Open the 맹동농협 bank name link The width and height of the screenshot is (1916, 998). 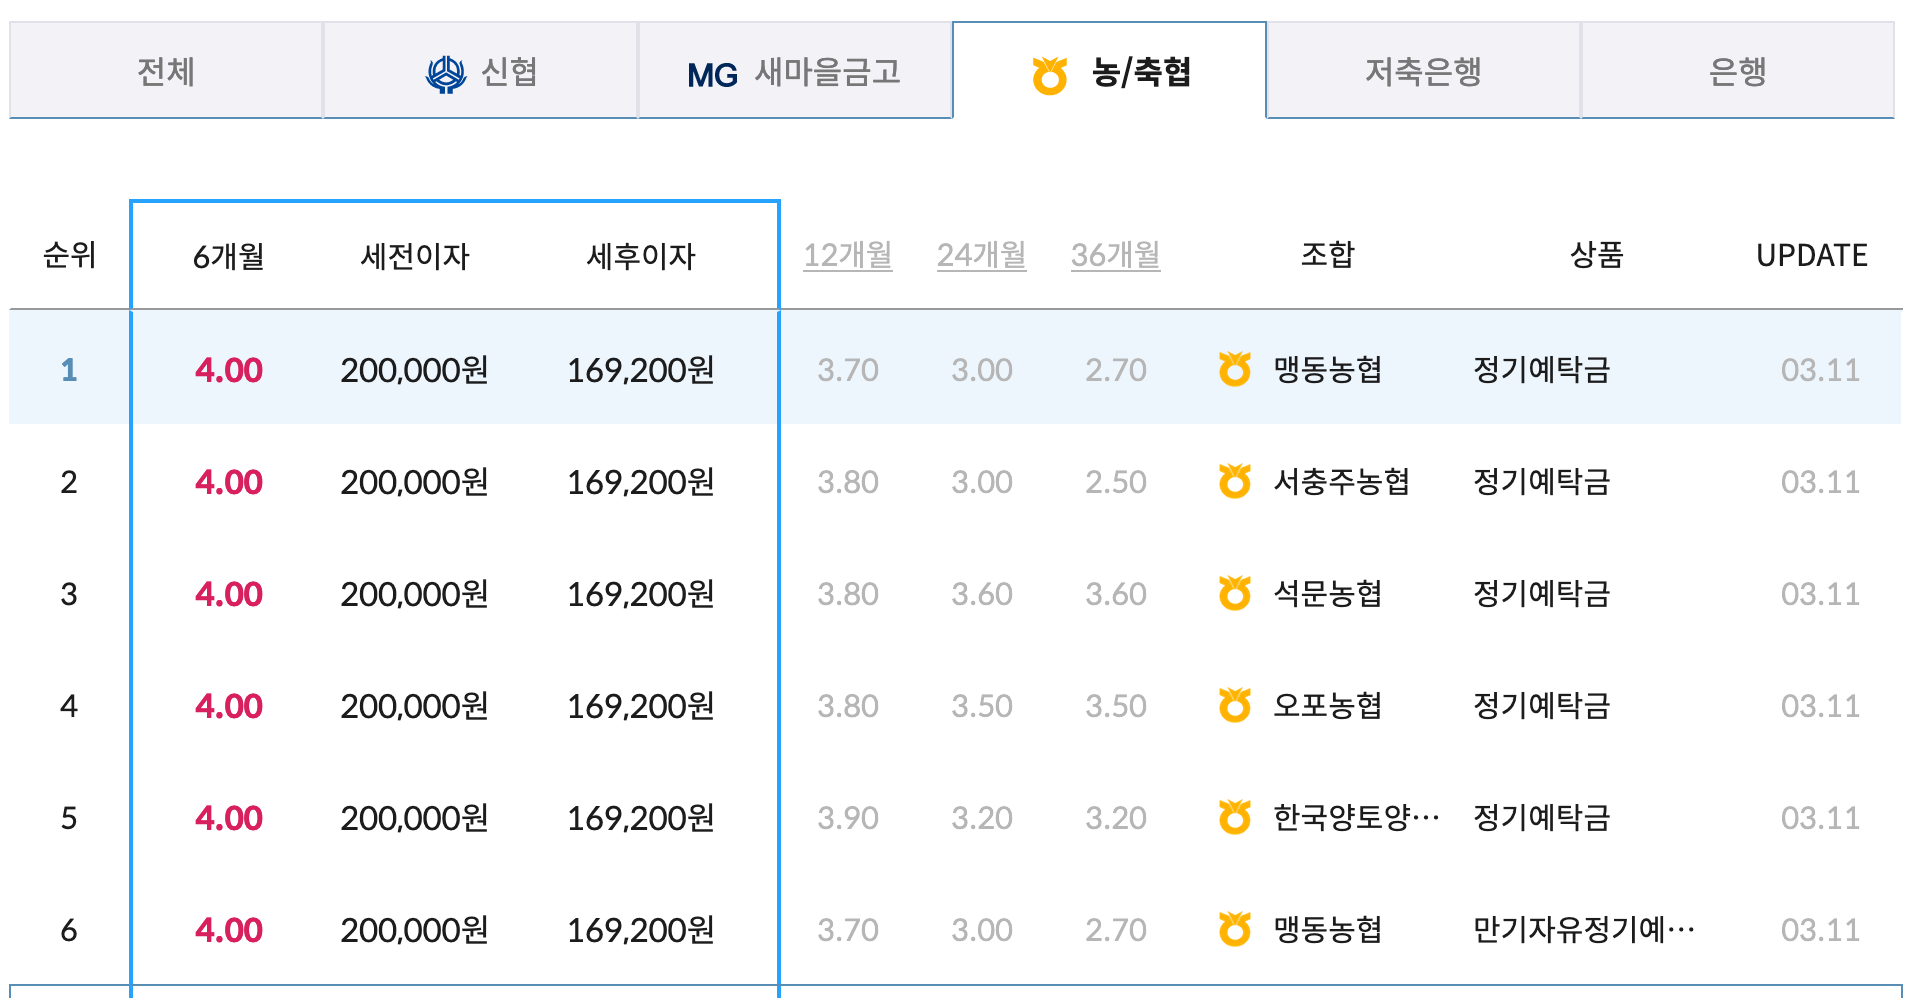[1329, 369]
